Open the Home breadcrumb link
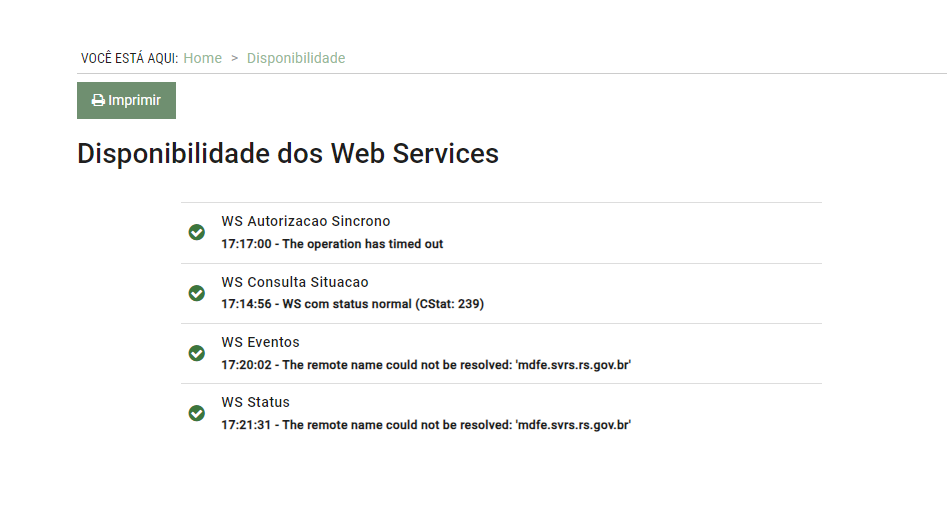Screen dimensions: 947x508 [x=202, y=58]
